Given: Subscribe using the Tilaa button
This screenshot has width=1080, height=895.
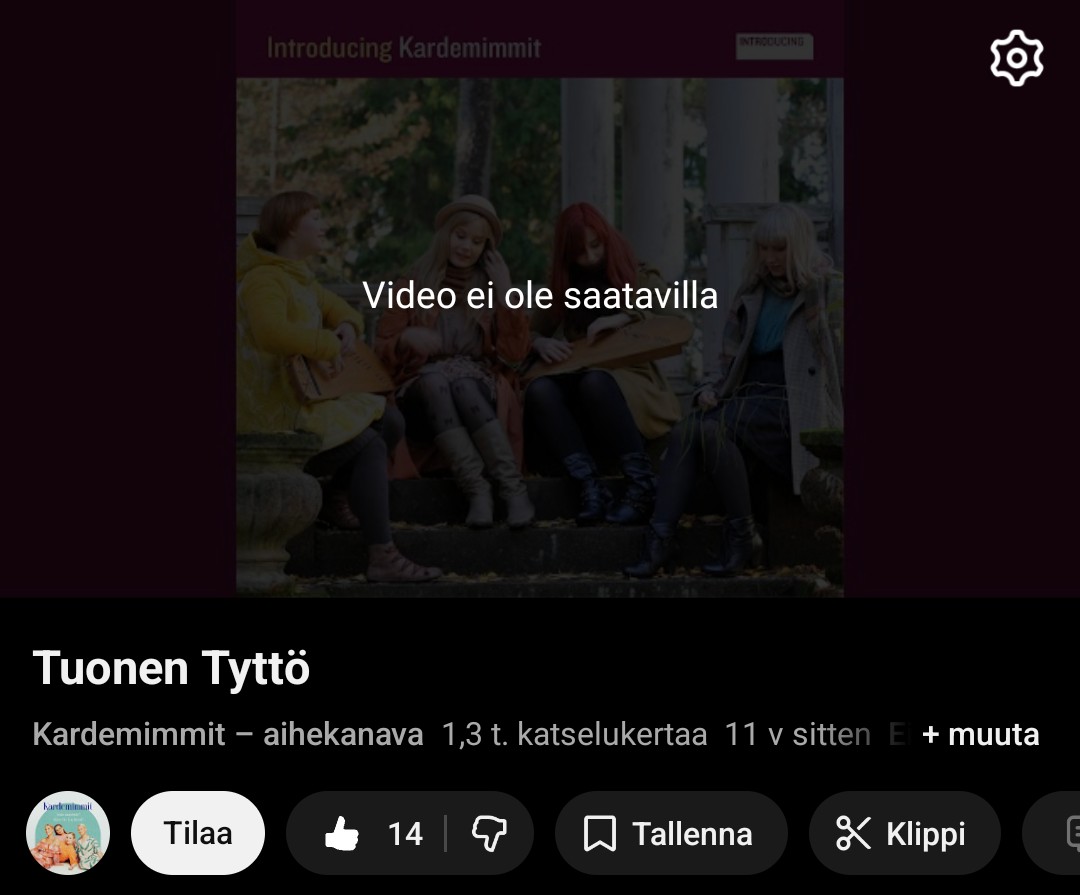Looking at the screenshot, I should [198, 833].
